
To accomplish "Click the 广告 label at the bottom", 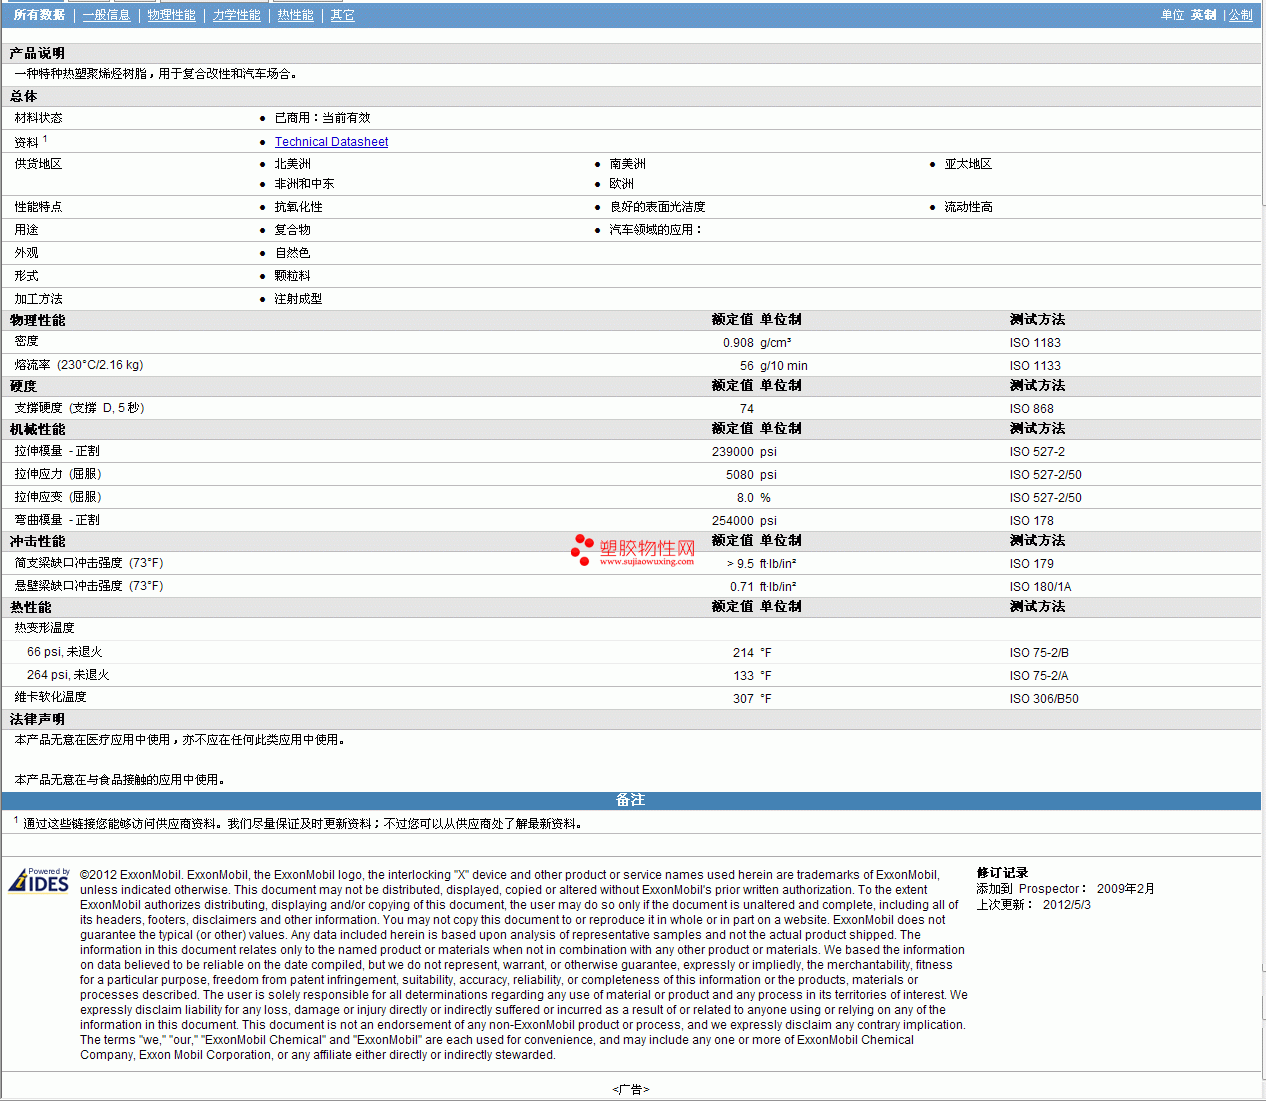I will coord(630,1089).
